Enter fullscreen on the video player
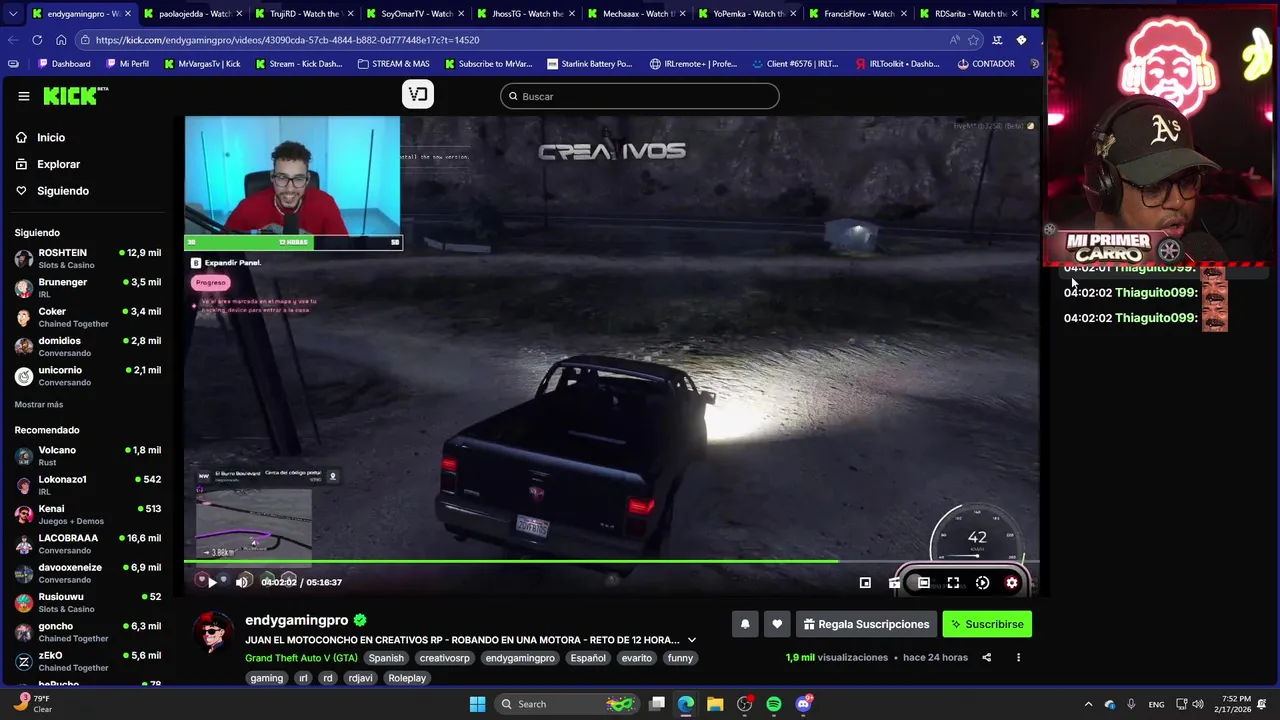 [x=953, y=583]
